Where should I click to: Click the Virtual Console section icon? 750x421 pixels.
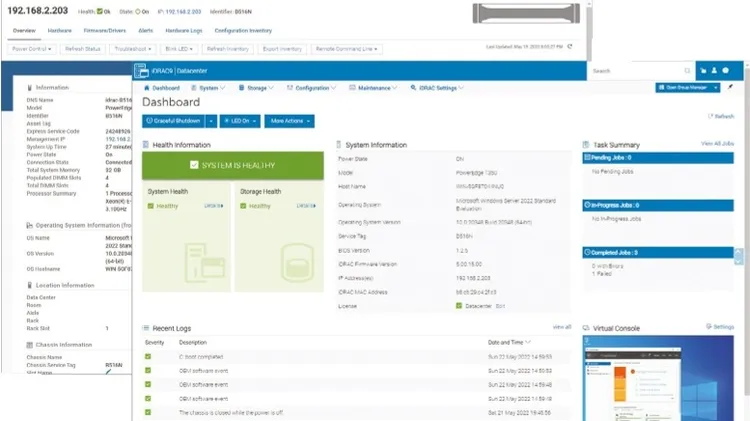coord(586,328)
